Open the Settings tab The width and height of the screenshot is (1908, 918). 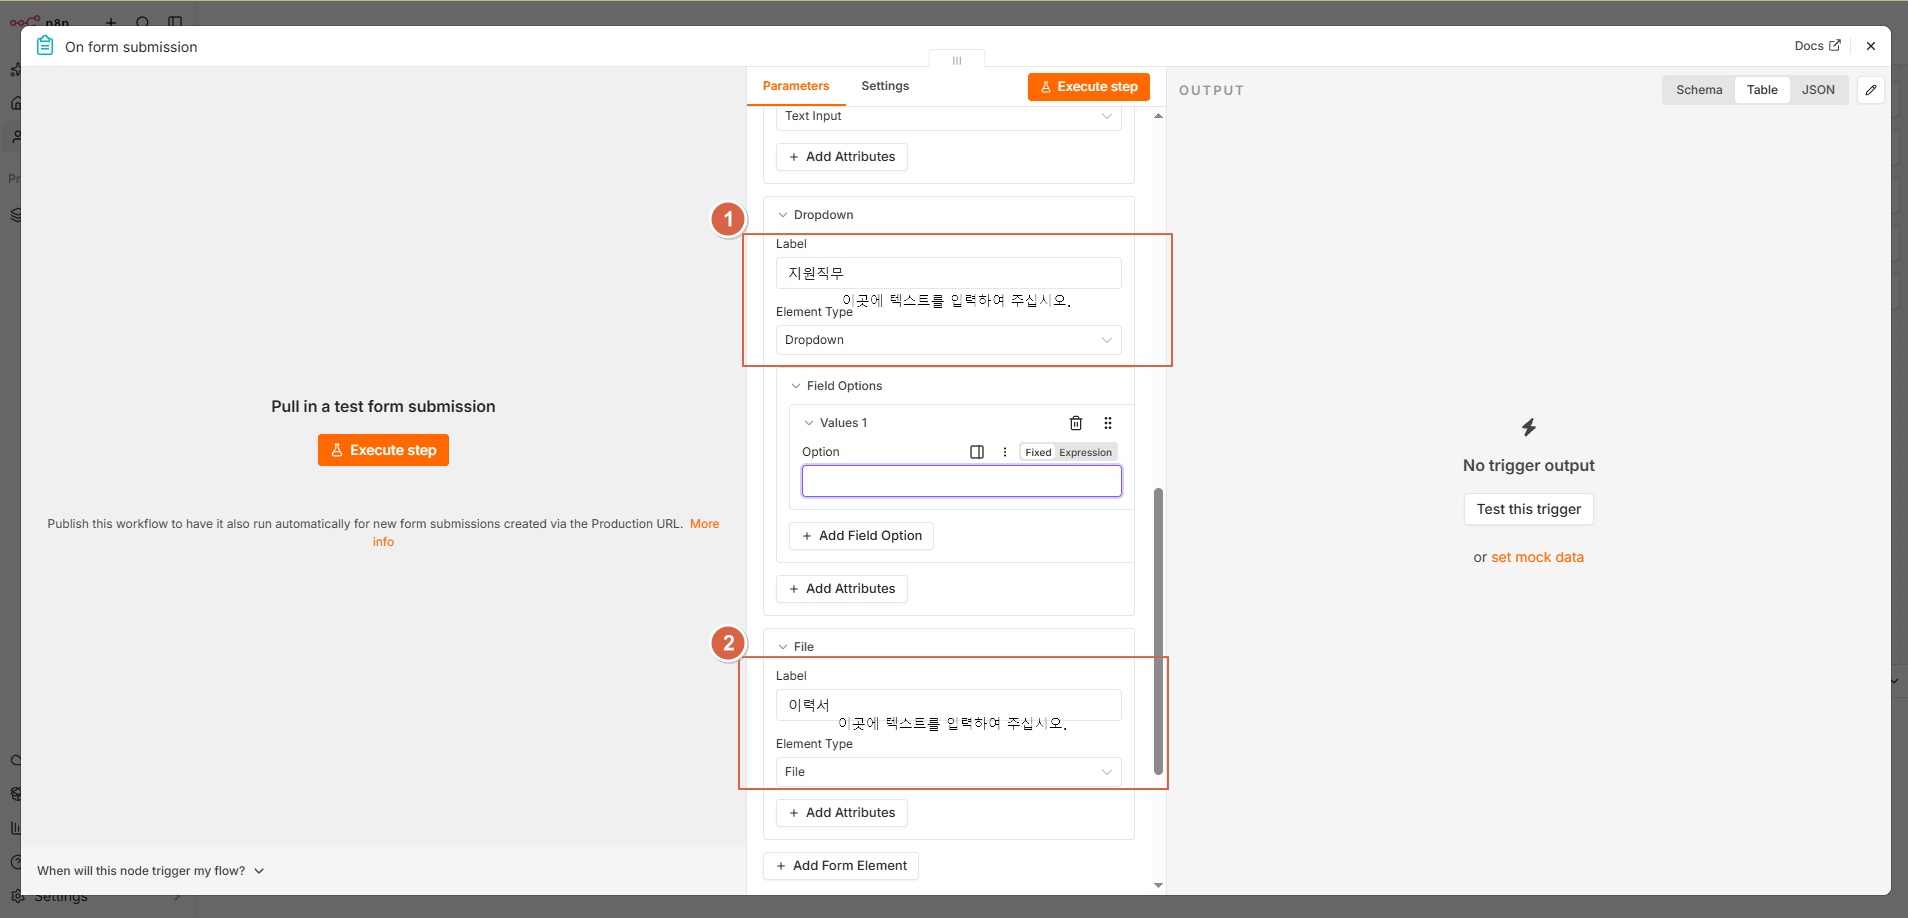[885, 86]
